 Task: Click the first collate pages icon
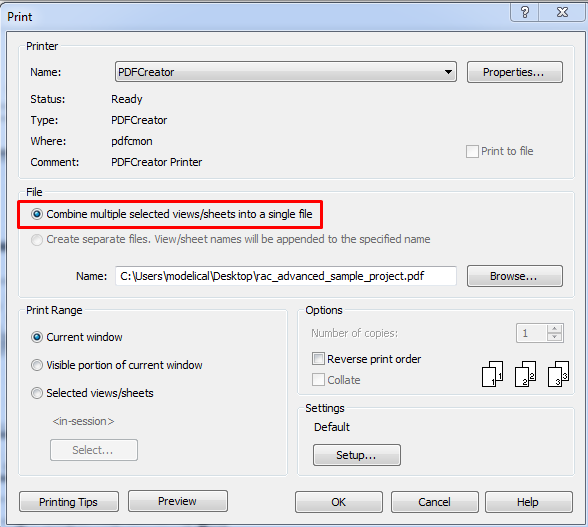pos(492,374)
